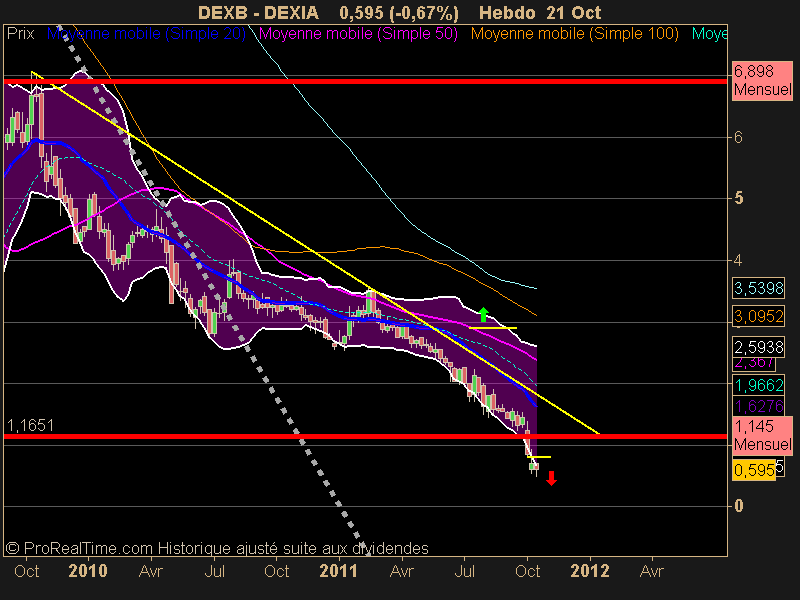Click the yellow 0,595 current price tag
This screenshot has width=800, height=600.
[754, 469]
